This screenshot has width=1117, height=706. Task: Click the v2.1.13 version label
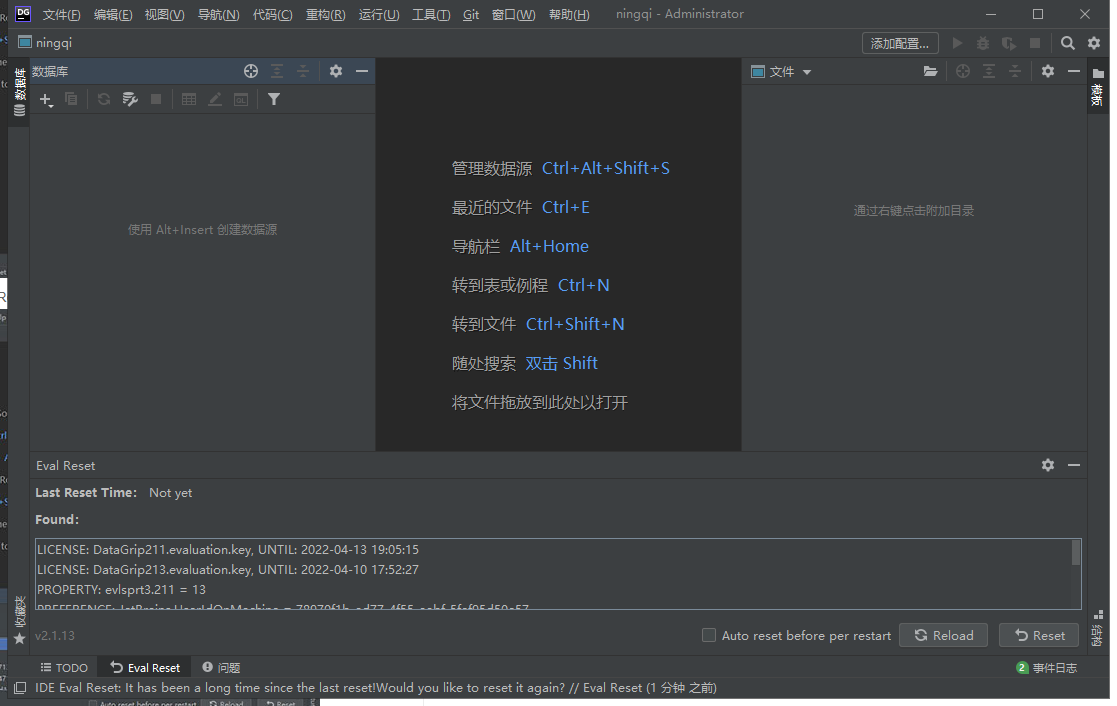55,635
